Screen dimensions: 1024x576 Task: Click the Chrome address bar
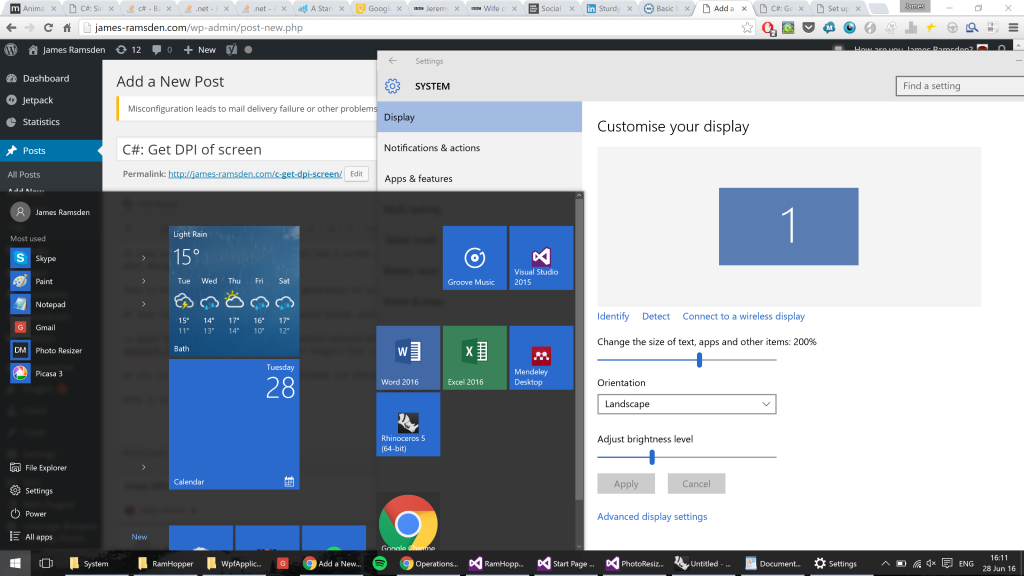(418, 27)
